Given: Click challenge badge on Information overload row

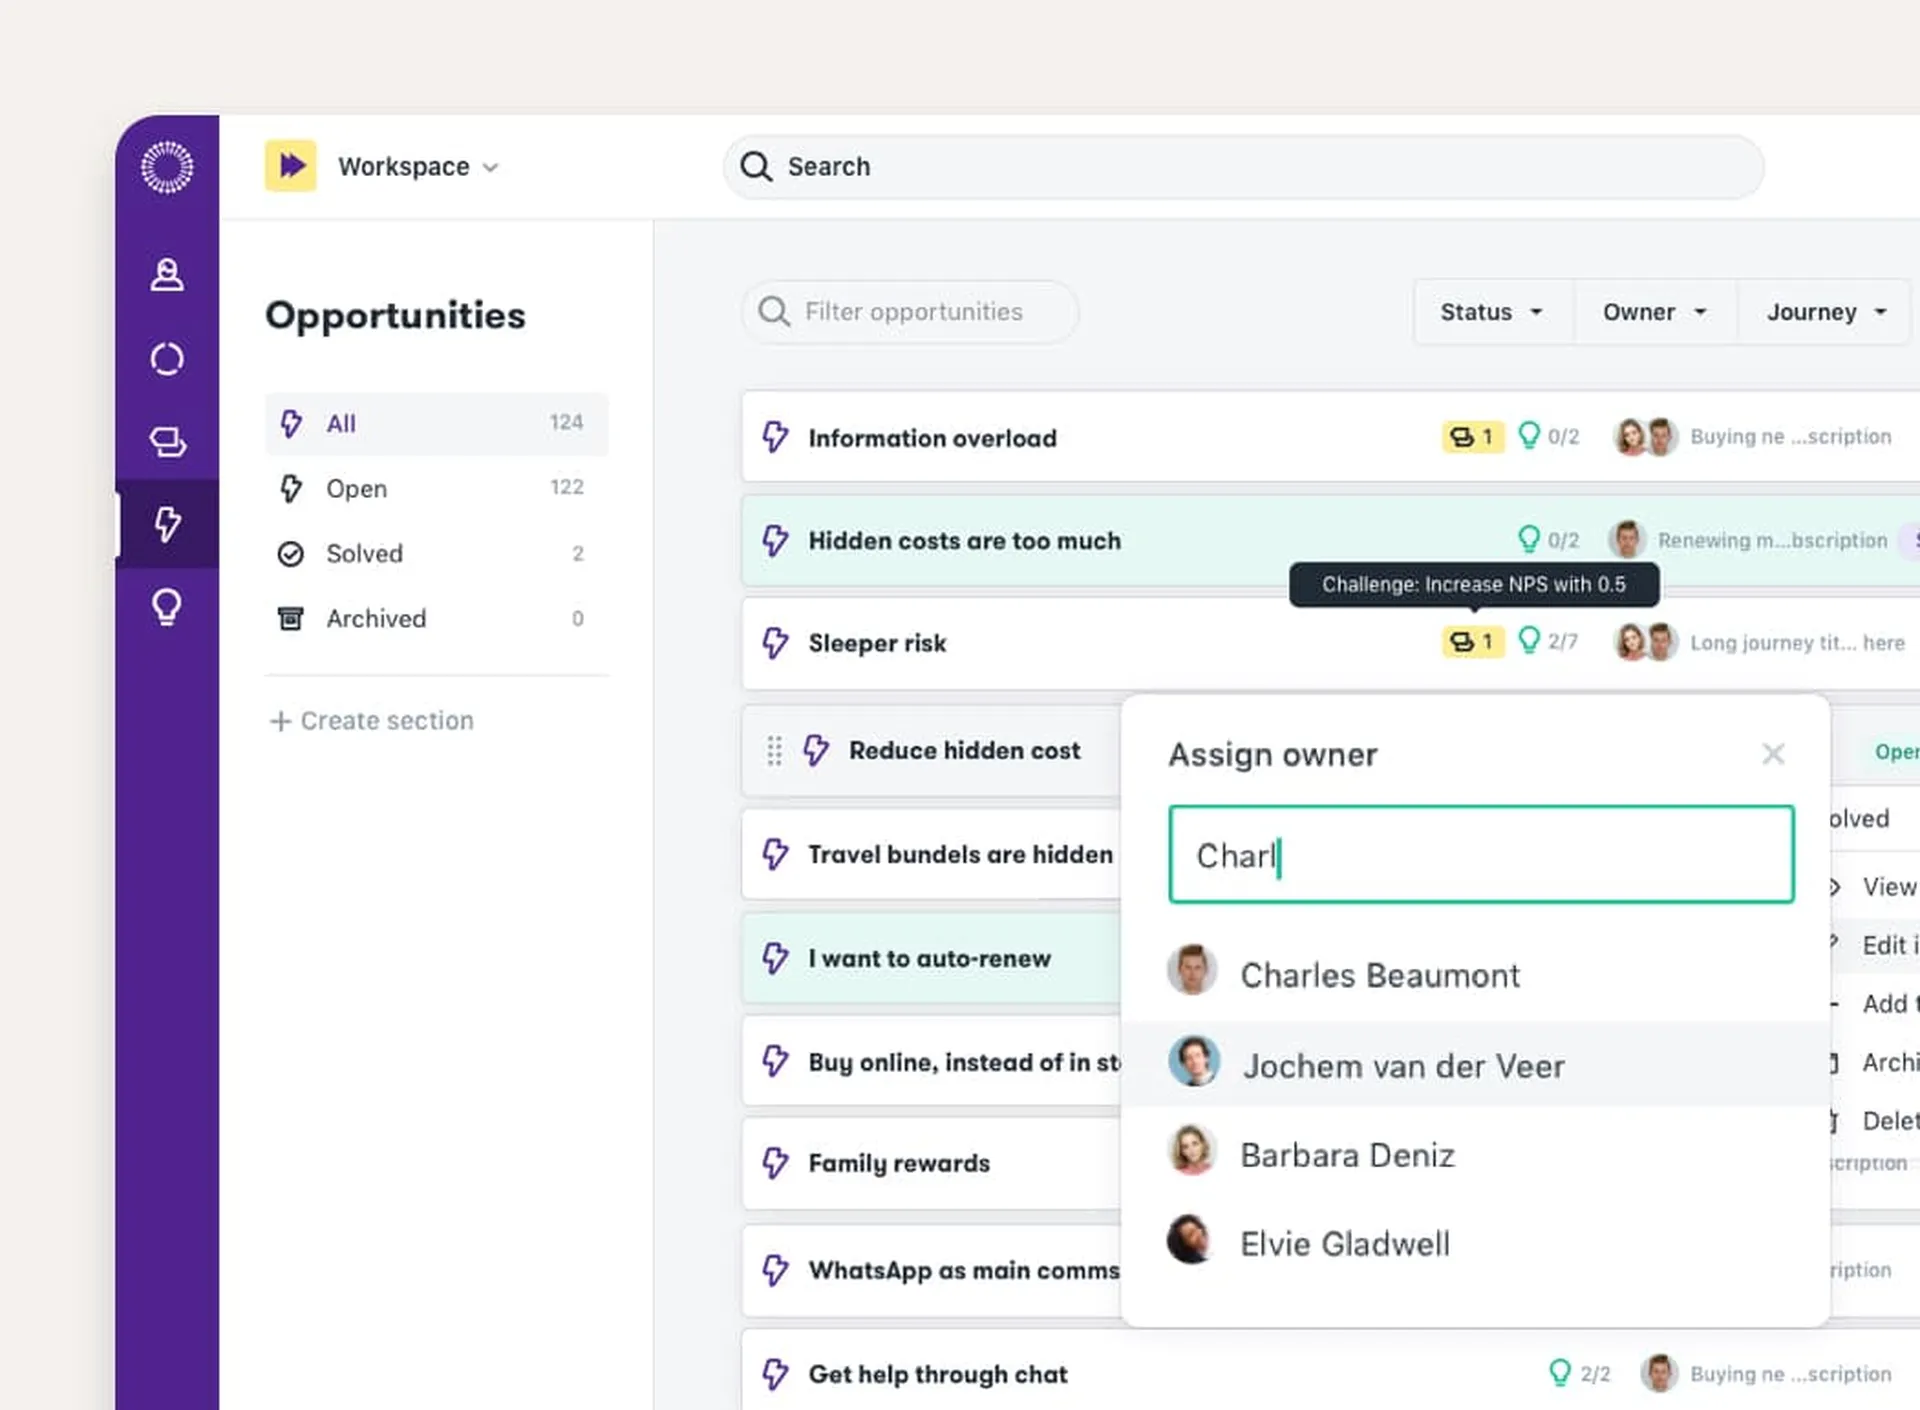Looking at the screenshot, I should 1472,437.
